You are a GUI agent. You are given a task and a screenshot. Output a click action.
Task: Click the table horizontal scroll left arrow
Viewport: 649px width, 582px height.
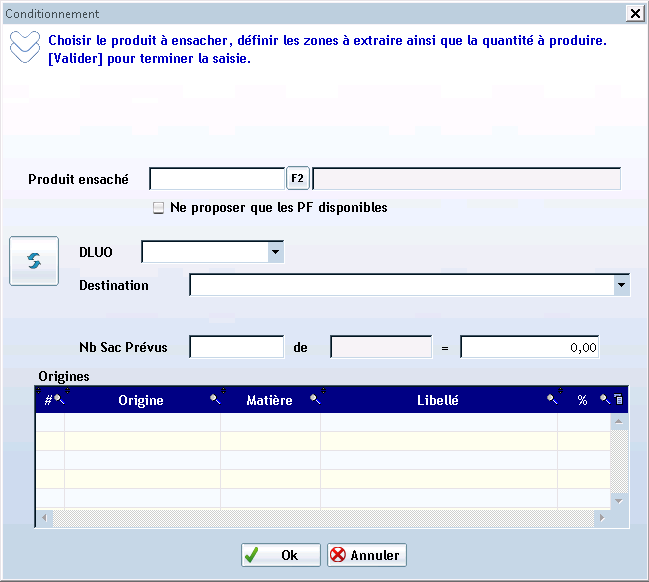(44, 518)
